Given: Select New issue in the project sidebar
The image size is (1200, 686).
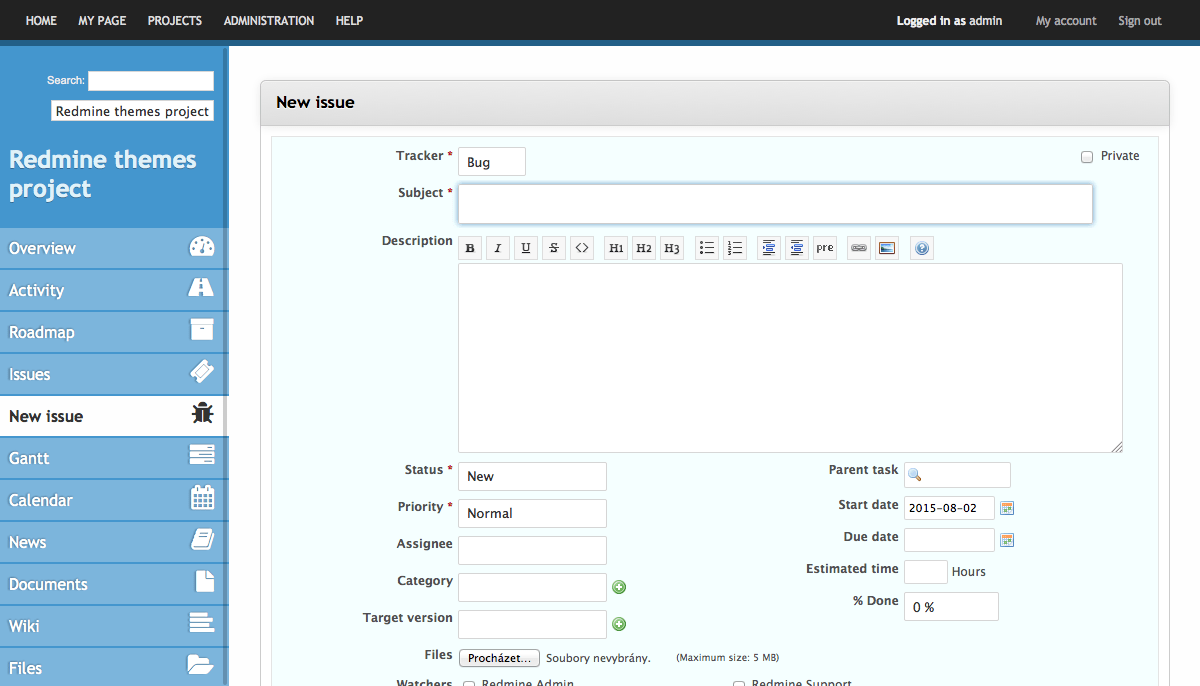Looking at the screenshot, I should (114, 416).
